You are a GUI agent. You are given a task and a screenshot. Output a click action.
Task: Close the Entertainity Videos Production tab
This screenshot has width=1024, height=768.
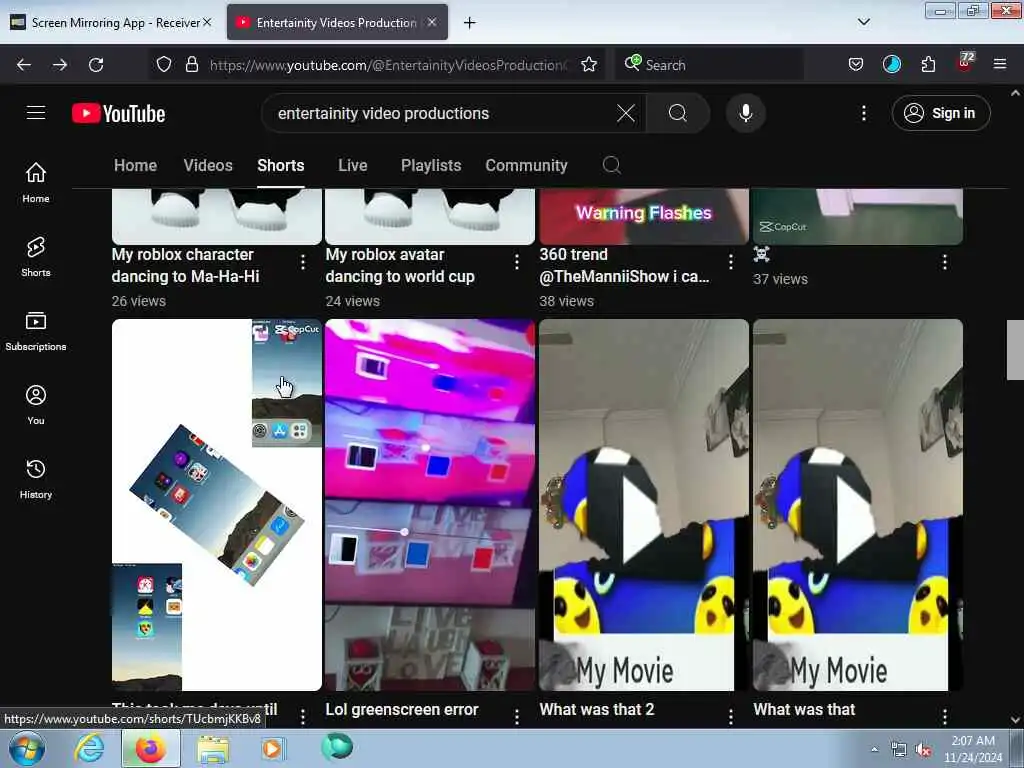(432, 22)
